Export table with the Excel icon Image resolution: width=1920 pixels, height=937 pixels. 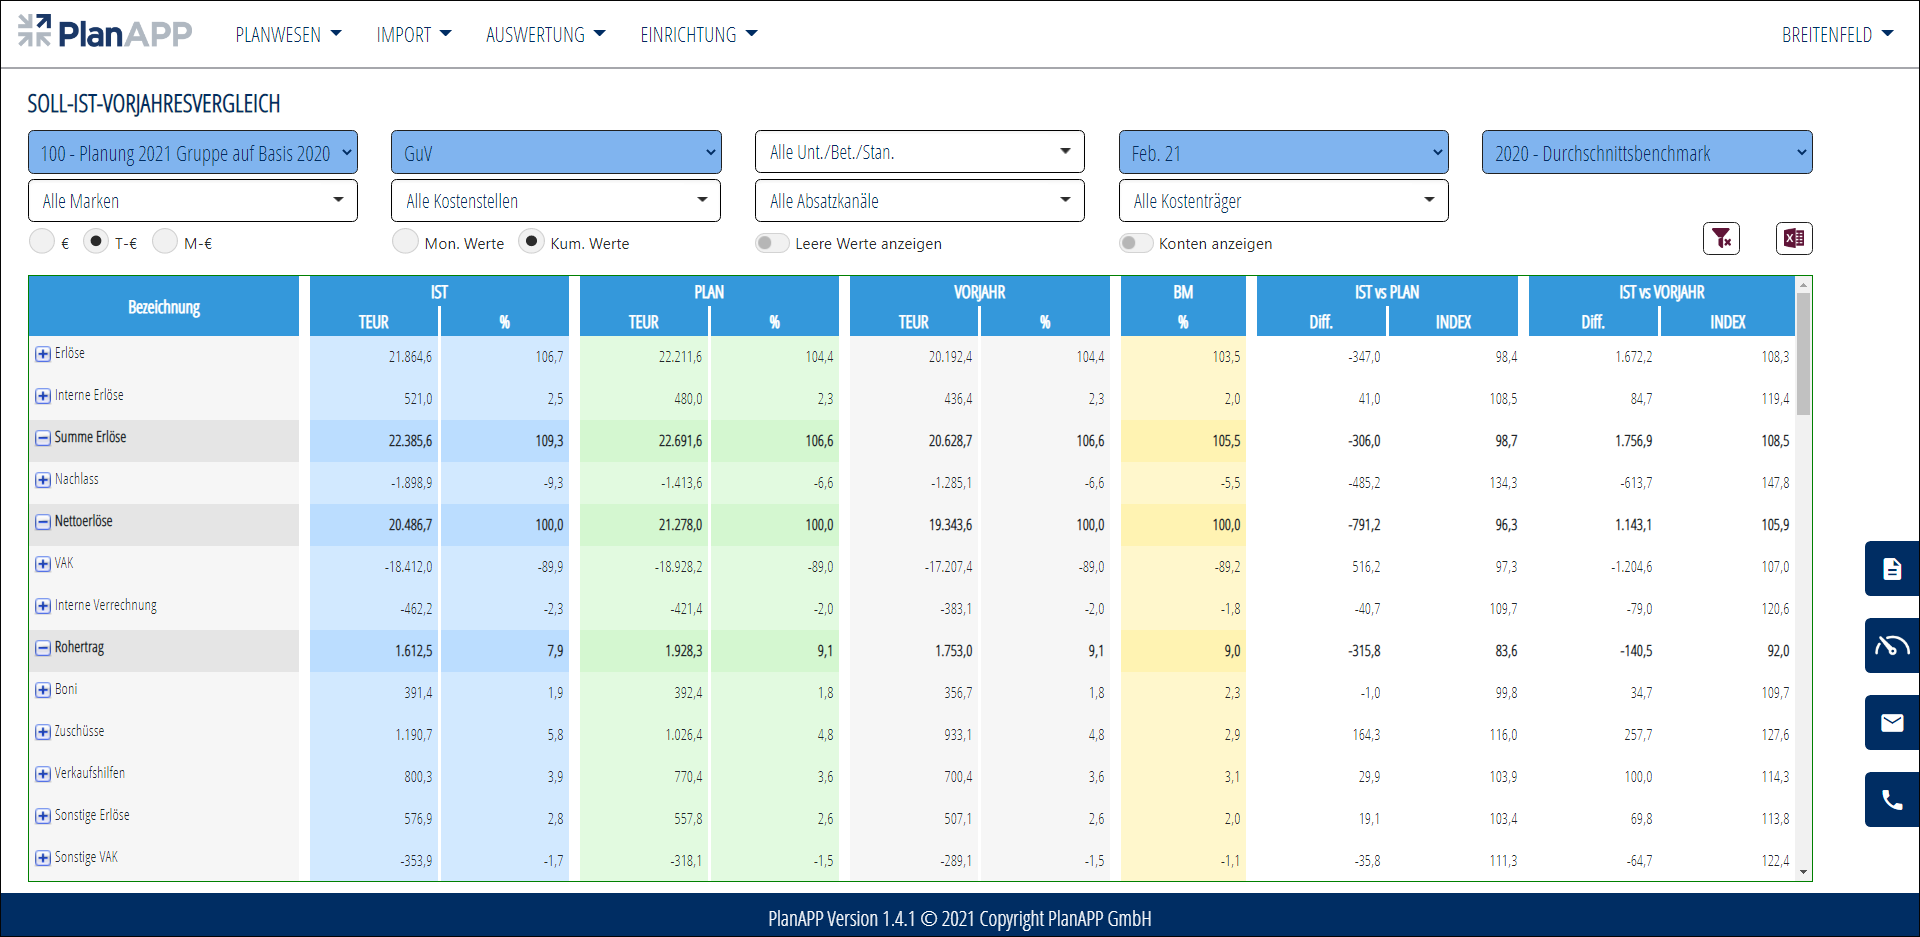point(1793,238)
